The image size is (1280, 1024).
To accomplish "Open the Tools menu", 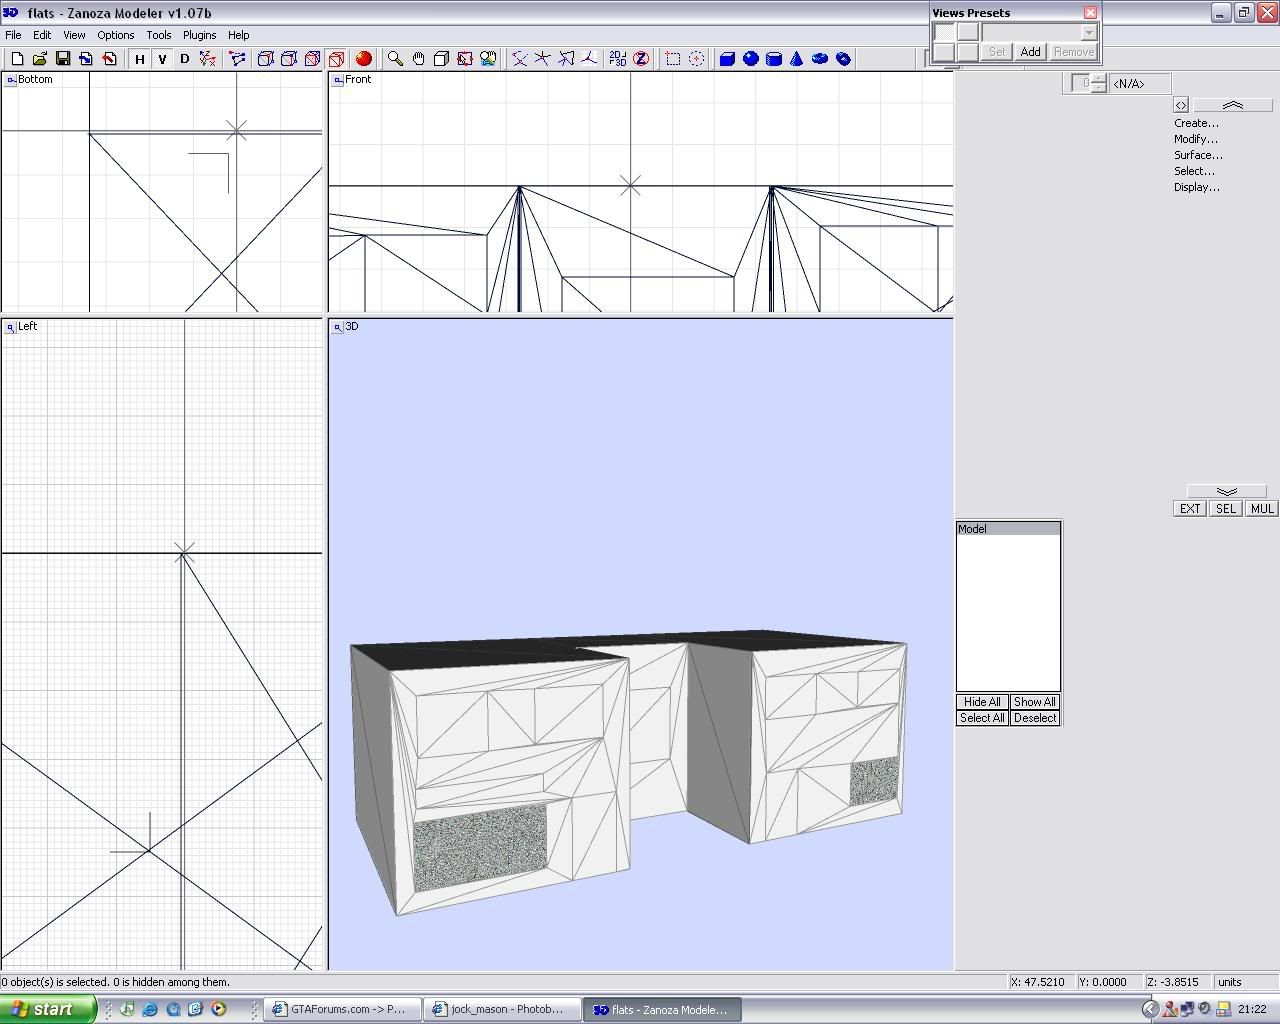I will [x=158, y=35].
